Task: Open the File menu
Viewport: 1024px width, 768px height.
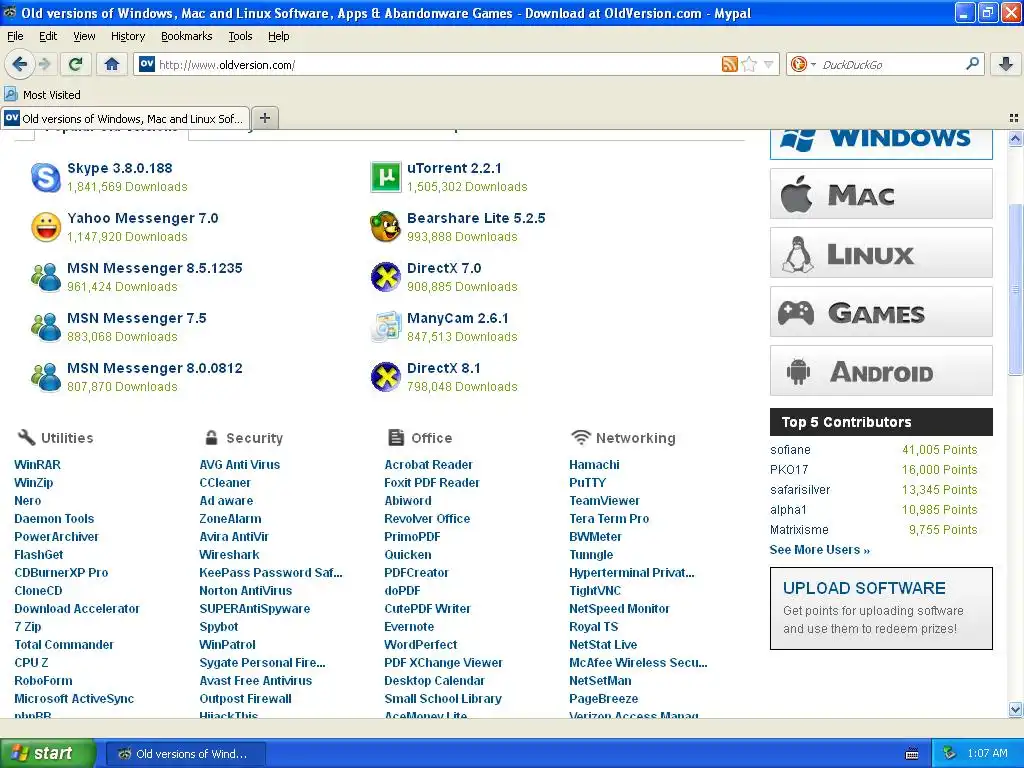Action: (x=15, y=36)
